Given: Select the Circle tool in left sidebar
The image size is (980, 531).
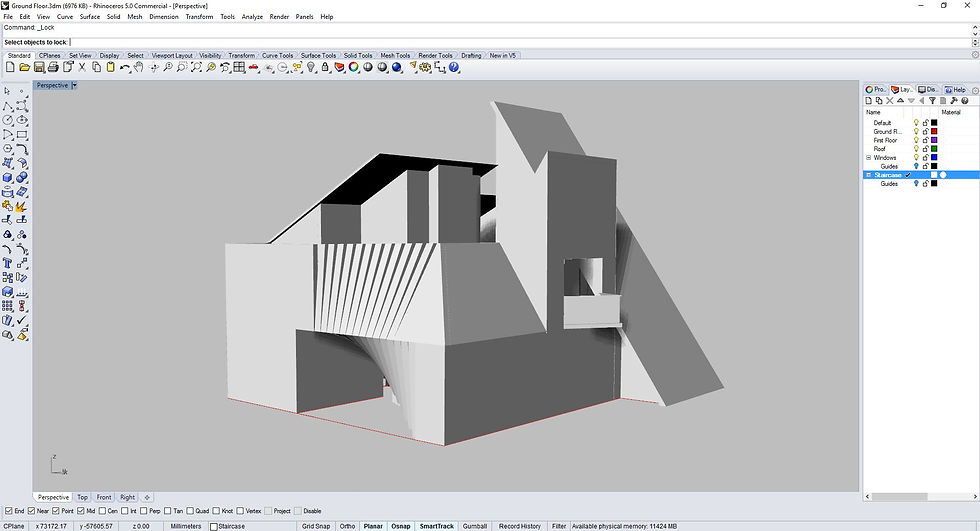Looking at the screenshot, I should click(x=8, y=120).
